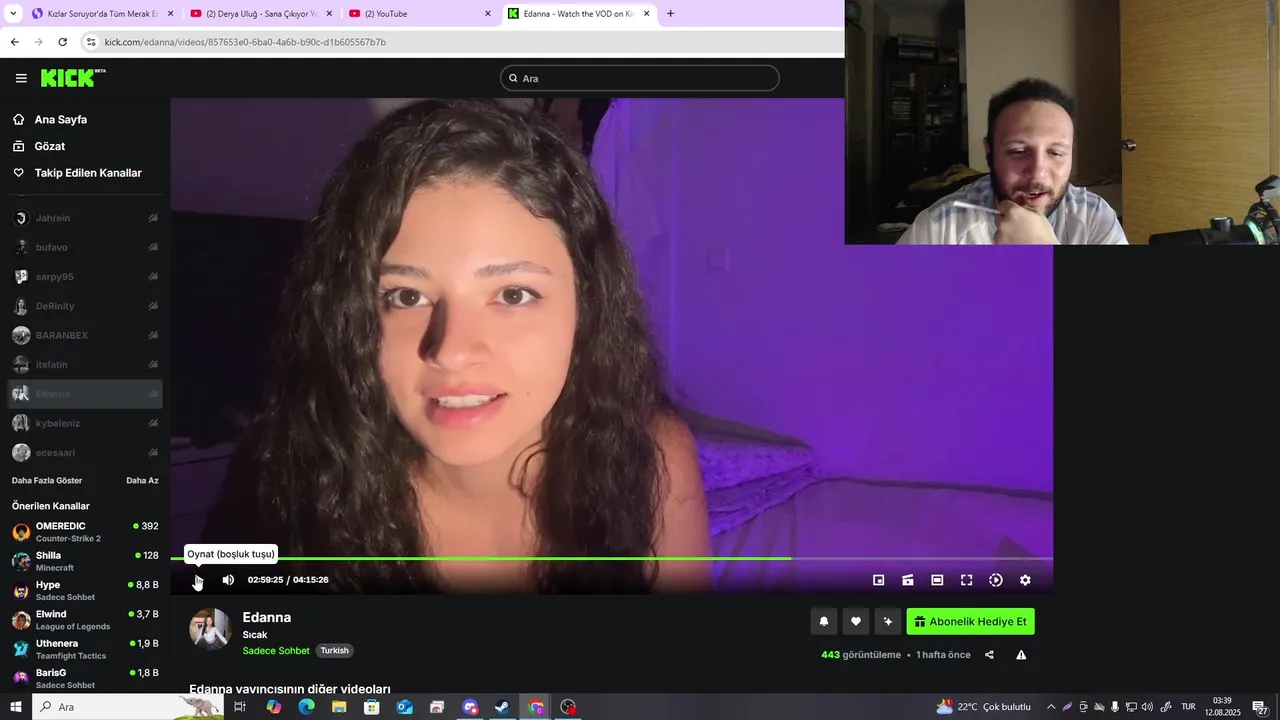The width and height of the screenshot is (1280, 720).
Task: Share the video via share icon
Action: coord(989,655)
